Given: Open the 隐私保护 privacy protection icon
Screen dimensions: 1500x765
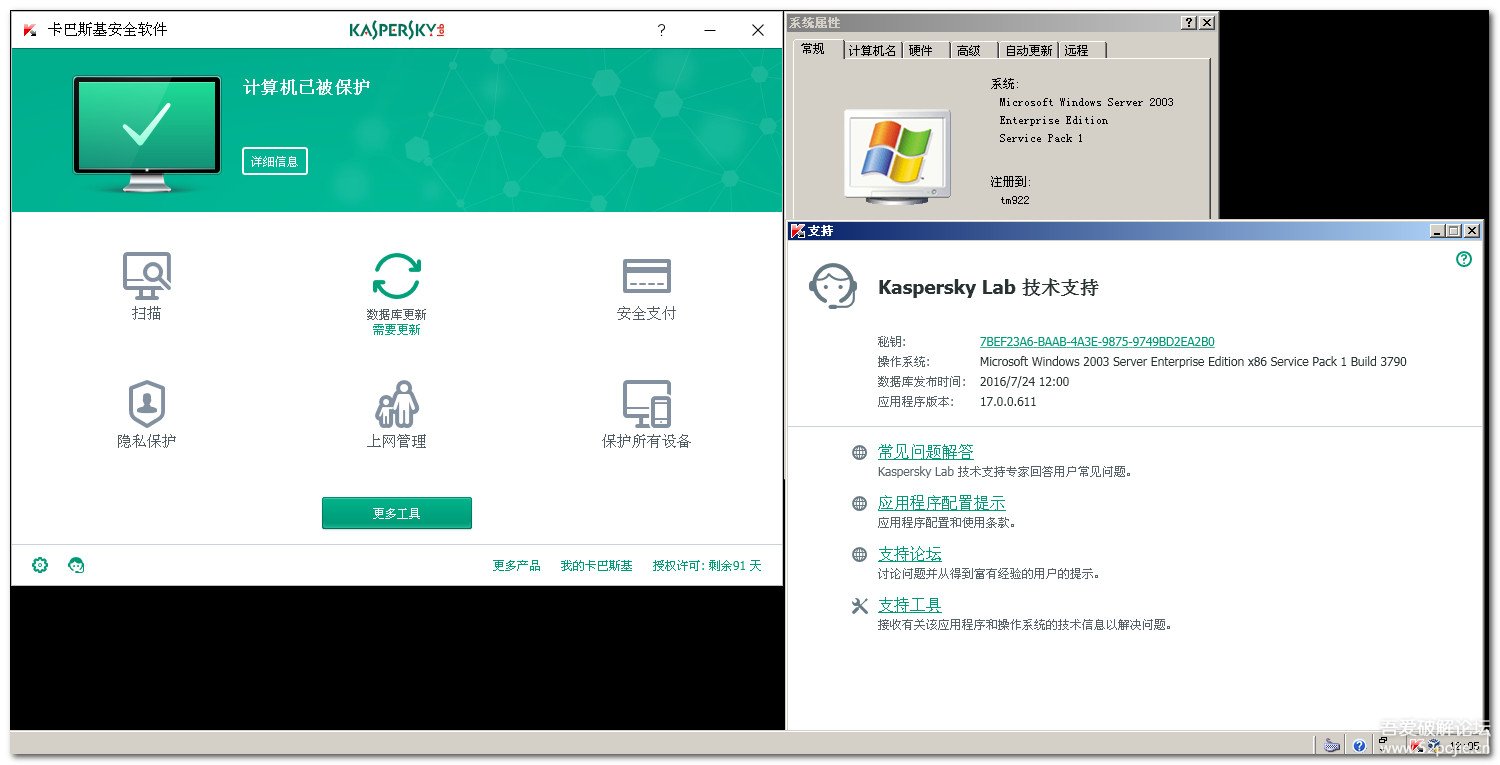Looking at the screenshot, I should pos(147,404).
